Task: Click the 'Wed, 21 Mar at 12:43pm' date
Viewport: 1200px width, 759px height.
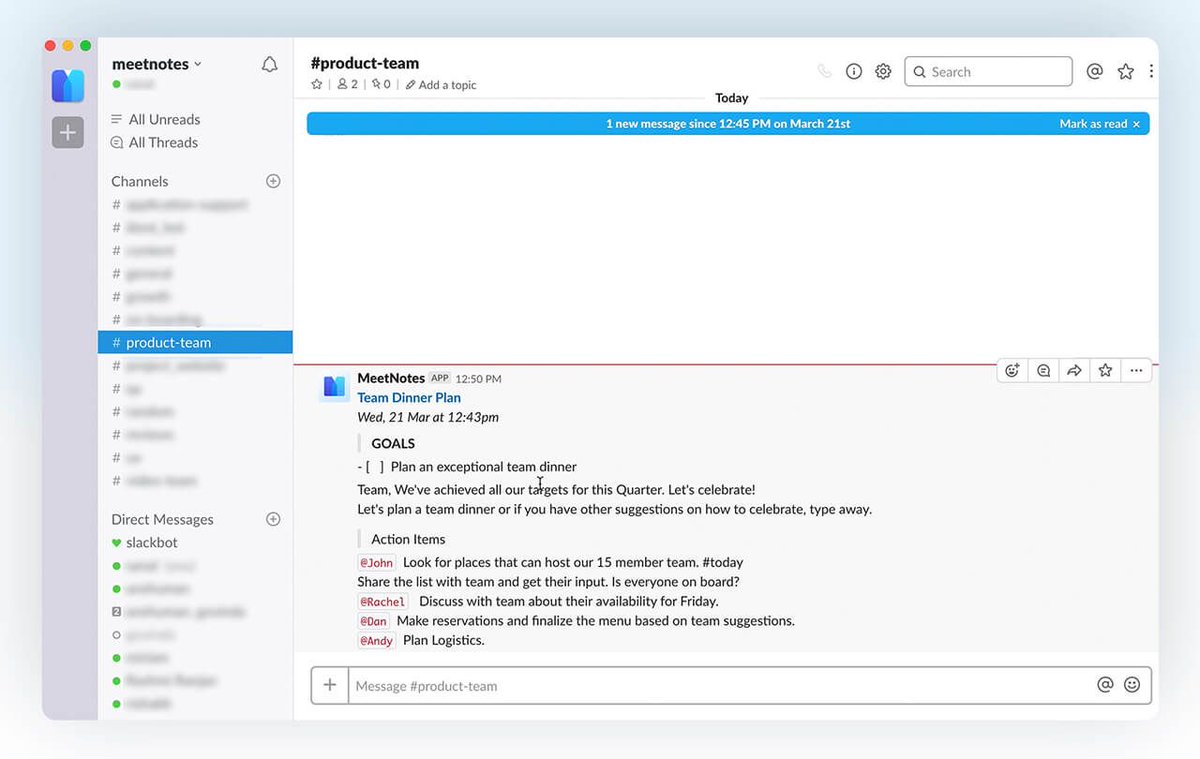Action: click(x=428, y=417)
